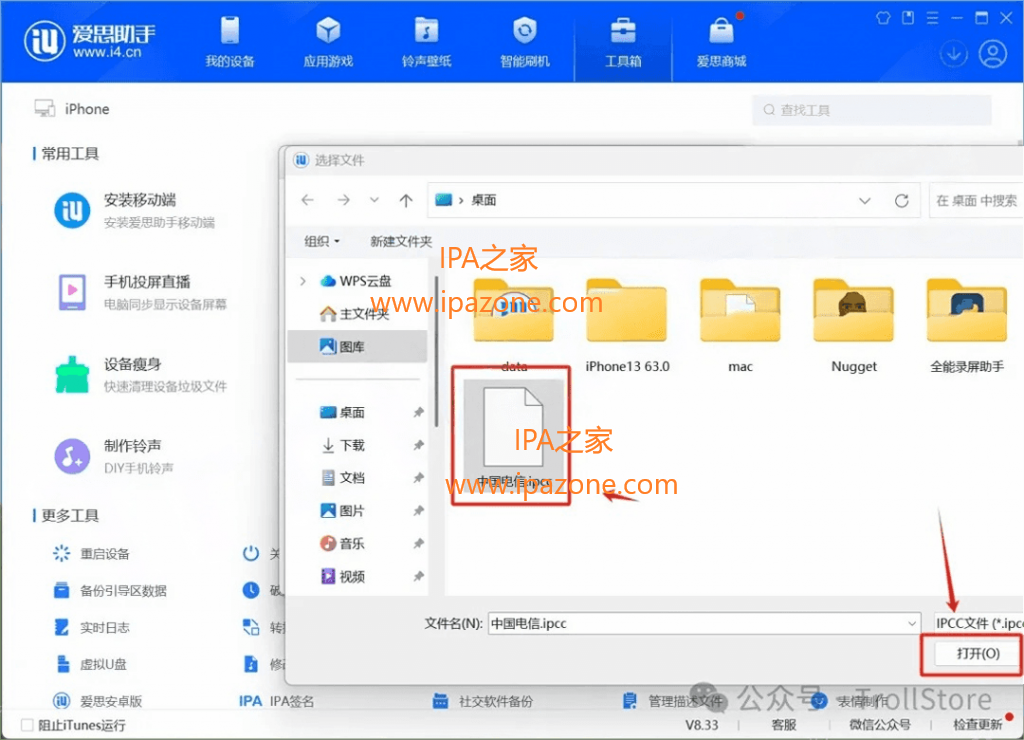Open the 社交软件备份 tool
Screen dimensions: 1024x740
click(483, 701)
